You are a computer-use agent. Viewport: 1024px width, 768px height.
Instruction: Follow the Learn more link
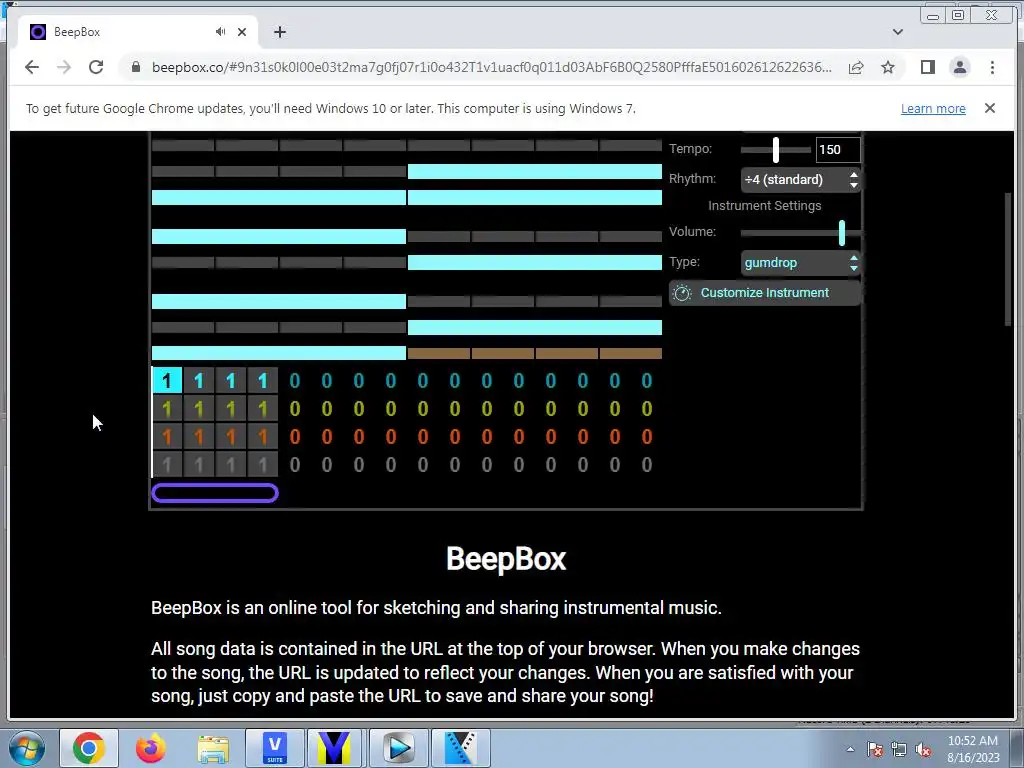point(933,108)
